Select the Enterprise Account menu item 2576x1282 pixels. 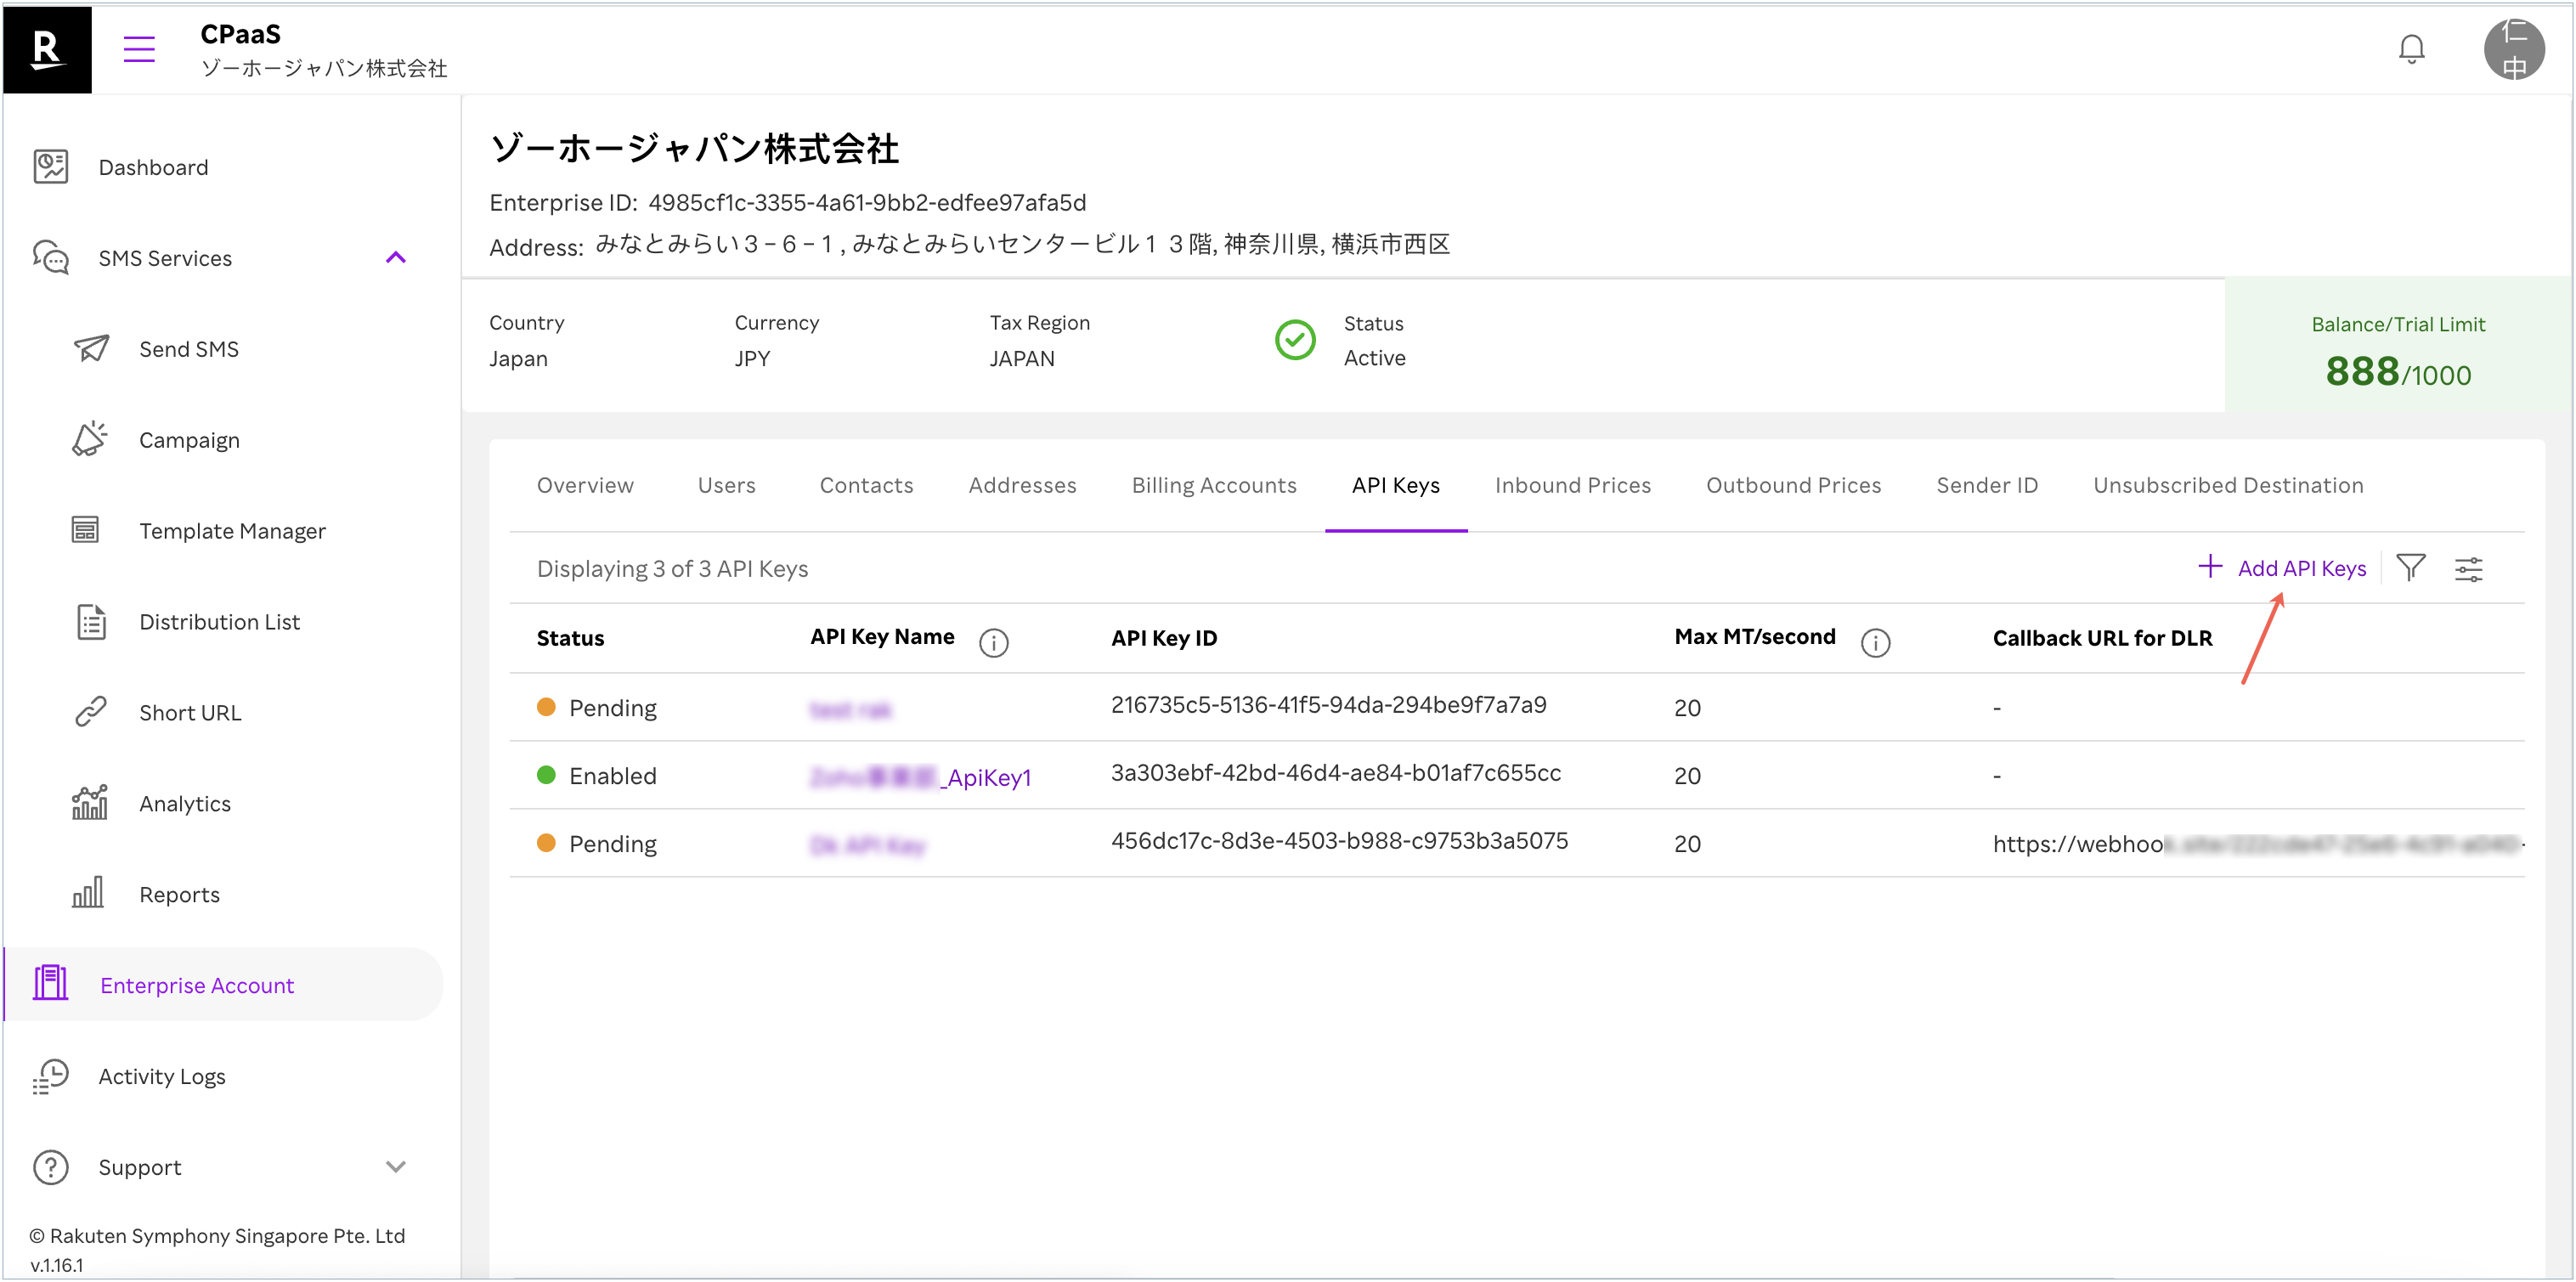point(224,984)
